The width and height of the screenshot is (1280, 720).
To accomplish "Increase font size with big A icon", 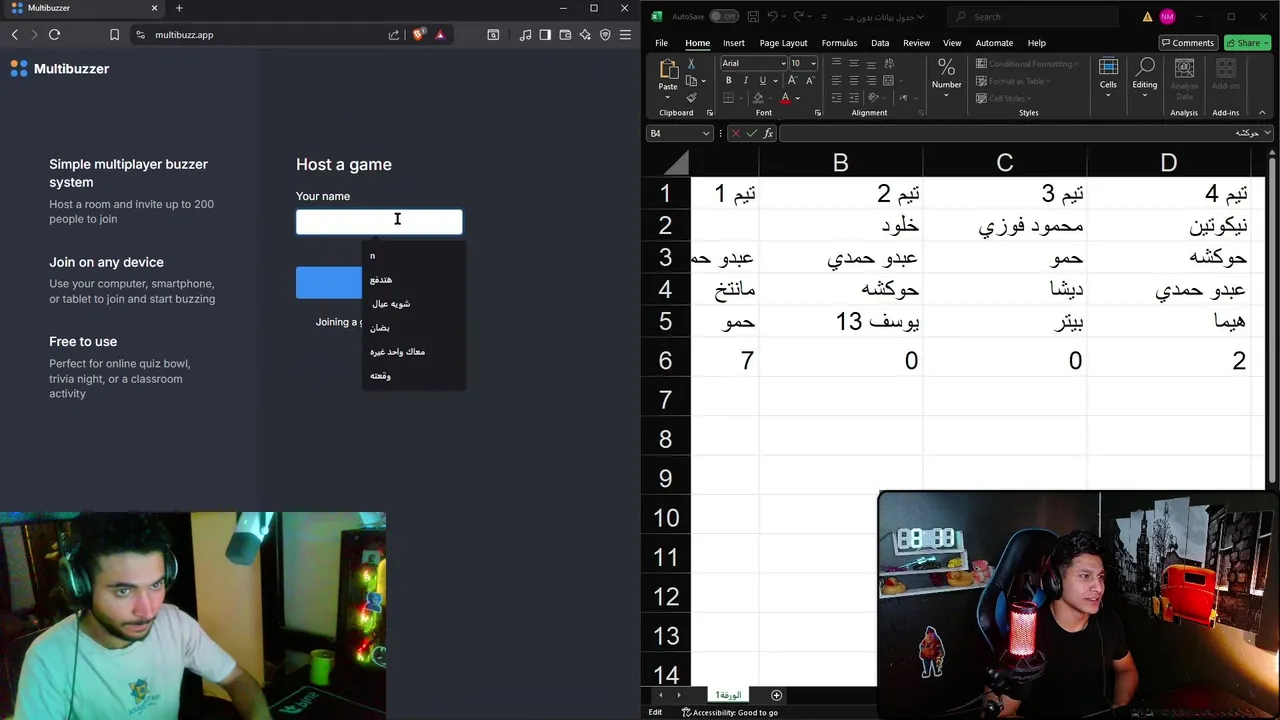I will pos(793,81).
